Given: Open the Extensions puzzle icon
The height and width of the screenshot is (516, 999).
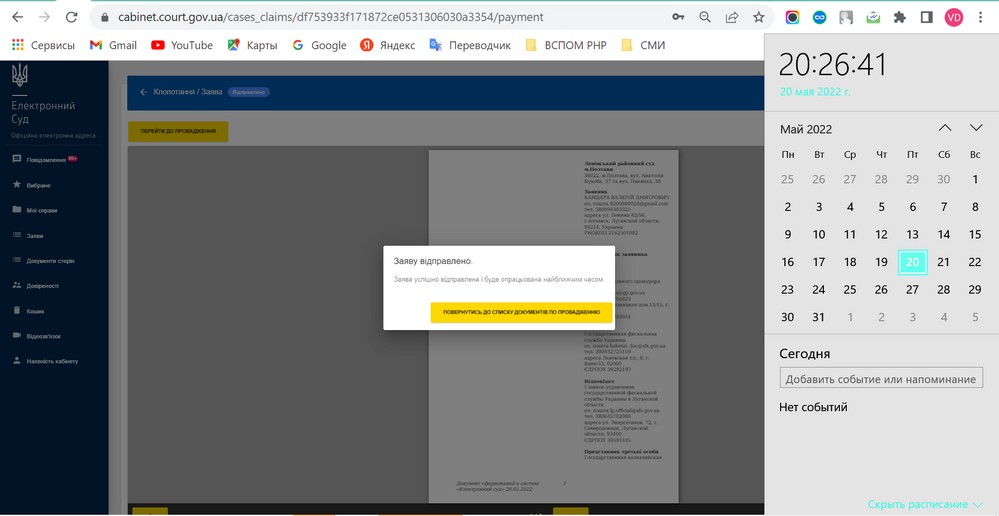Looking at the screenshot, I should tap(900, 17).
